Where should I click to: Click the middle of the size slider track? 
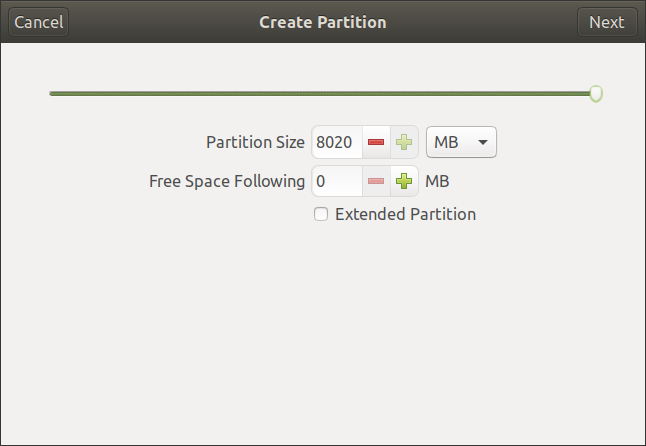(x=322, y=94)
